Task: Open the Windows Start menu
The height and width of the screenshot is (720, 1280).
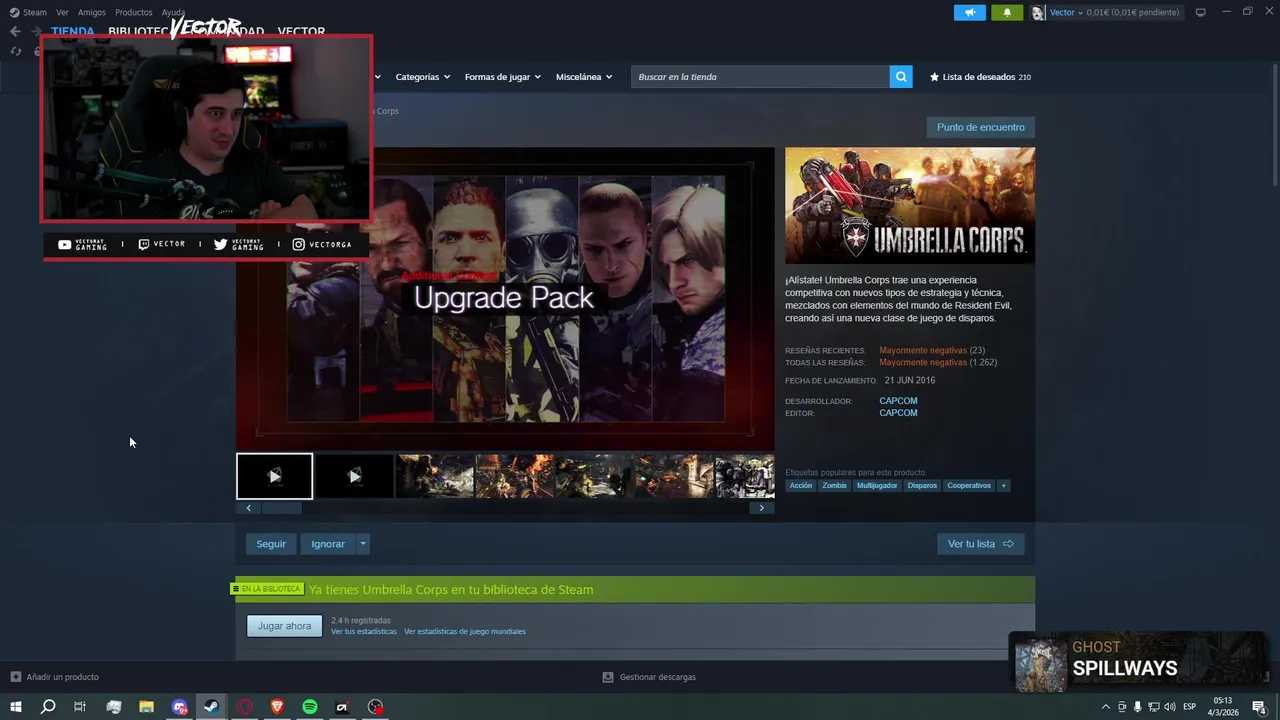Action: pyautogui.click(x=15, y=707)
